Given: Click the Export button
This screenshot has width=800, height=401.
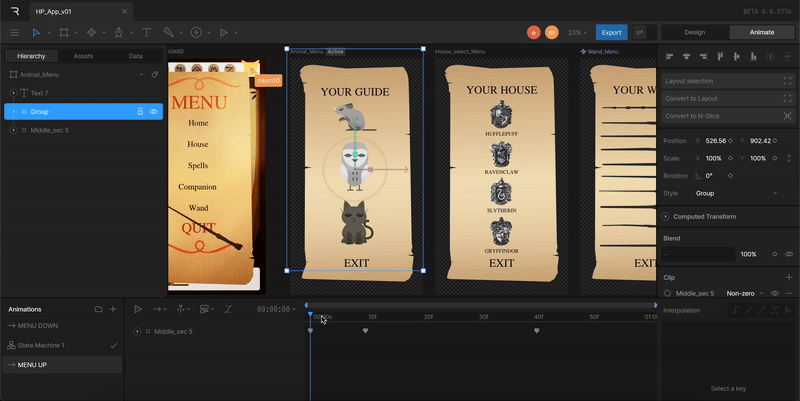Looking at the screenshot, I should pyautogui.click(x=611, y=32).
